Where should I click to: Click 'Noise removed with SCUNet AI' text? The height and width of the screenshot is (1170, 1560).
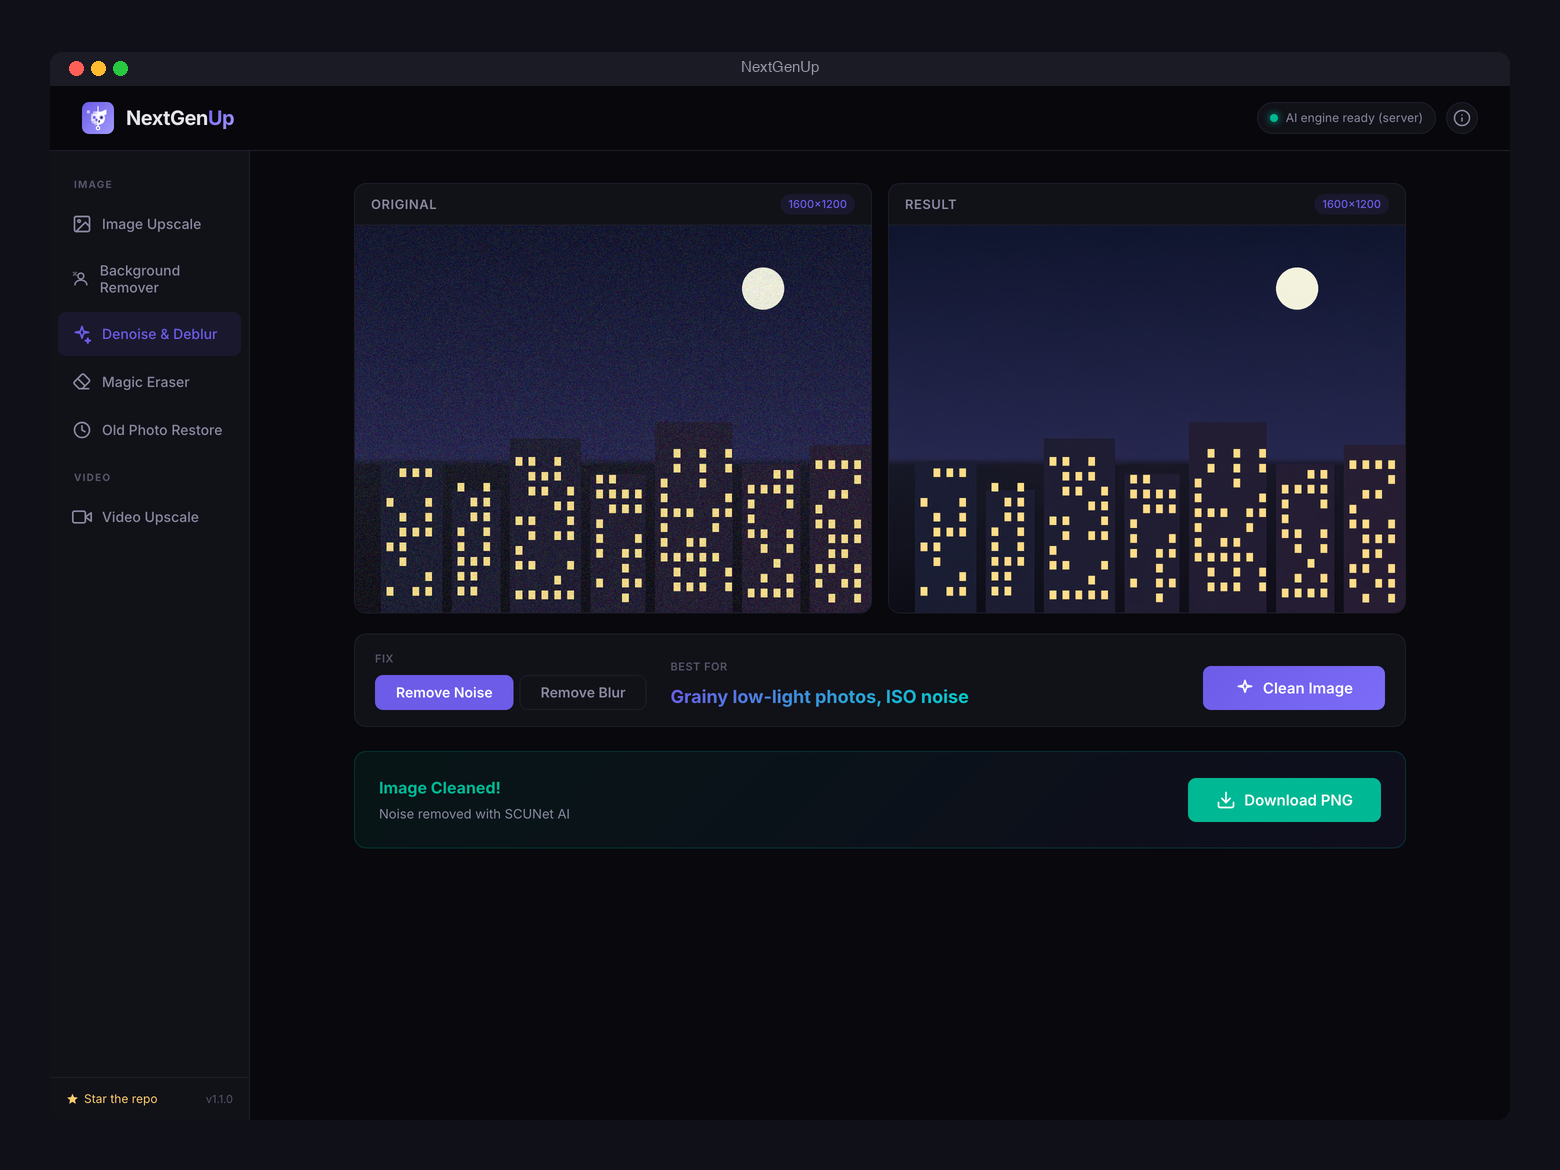[x=474, y=814]
